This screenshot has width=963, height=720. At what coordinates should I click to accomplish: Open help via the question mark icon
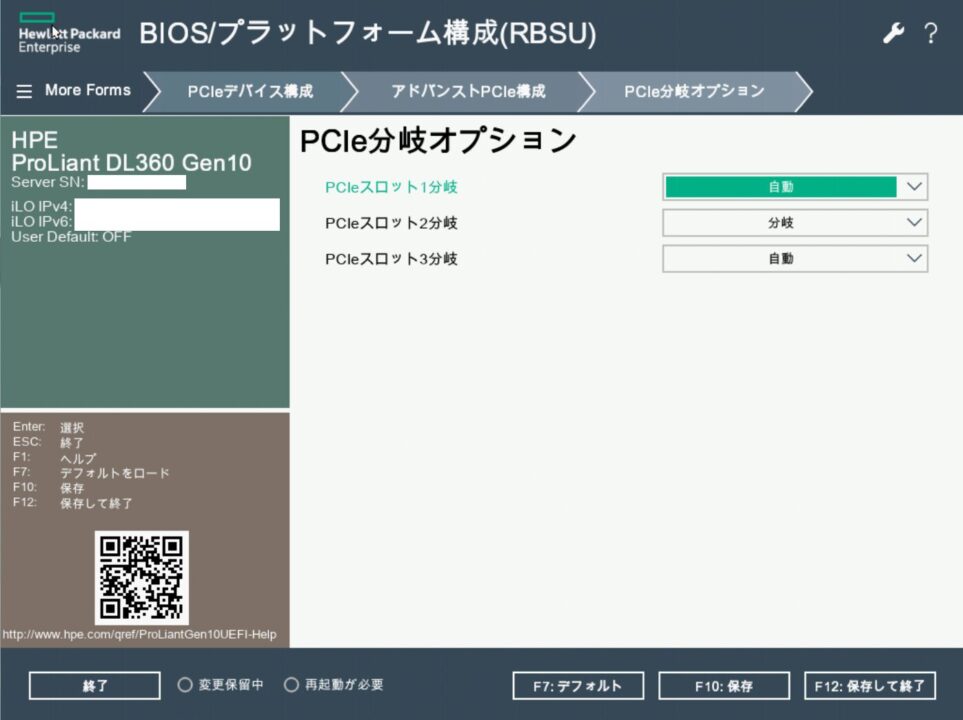930,33
